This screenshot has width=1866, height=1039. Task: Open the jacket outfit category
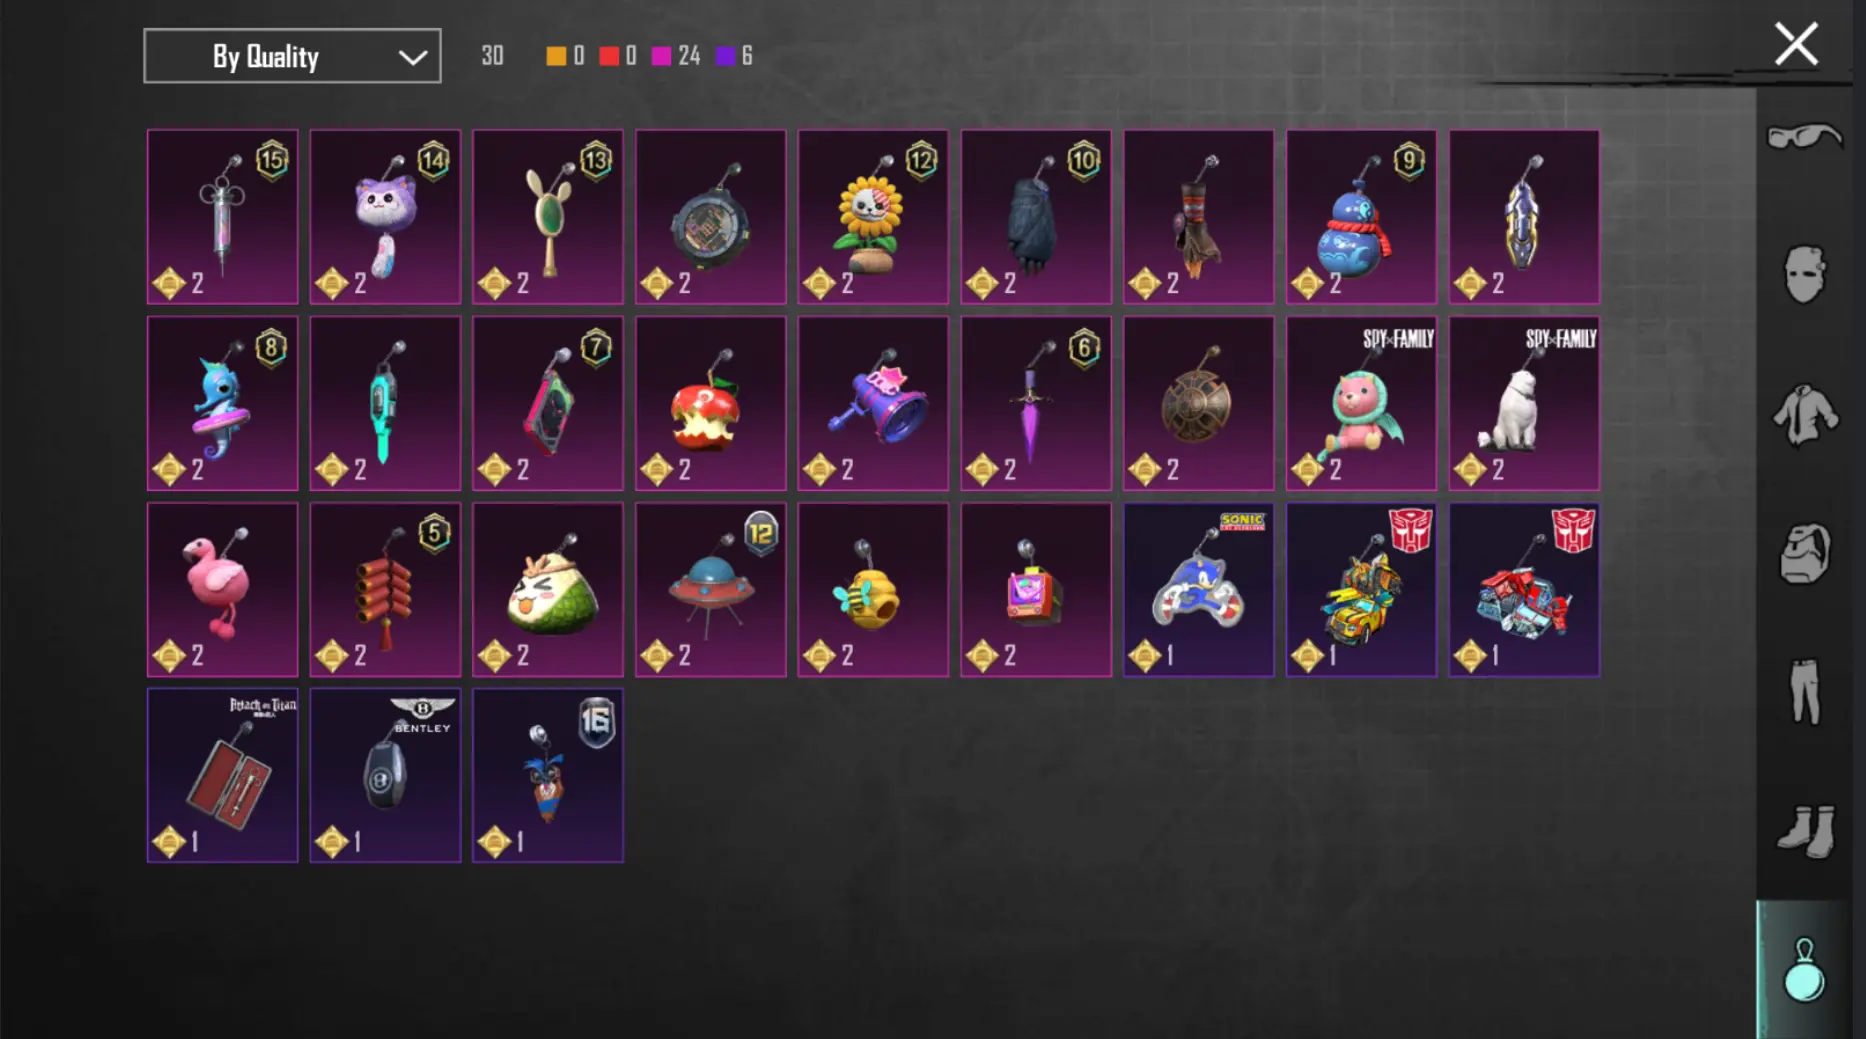point(1806,414)
